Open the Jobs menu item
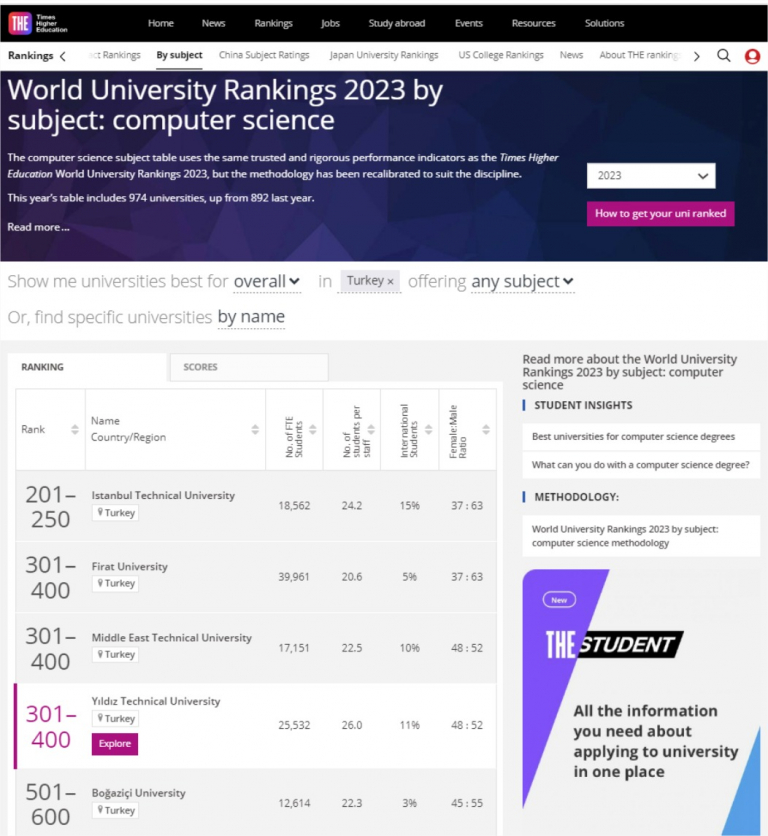The width and height of the screenshot is (768, 836). click(x=330, y=23)
